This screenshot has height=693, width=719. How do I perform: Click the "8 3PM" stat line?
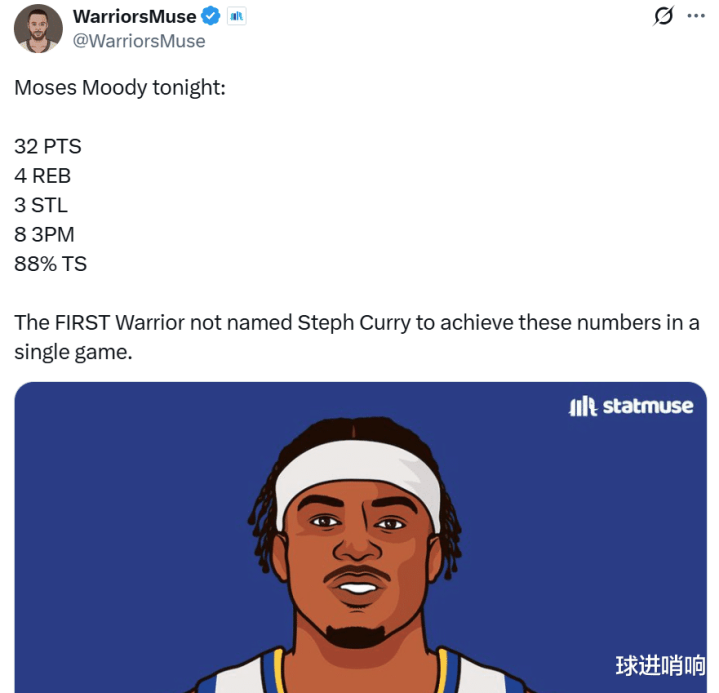(44, 235)
